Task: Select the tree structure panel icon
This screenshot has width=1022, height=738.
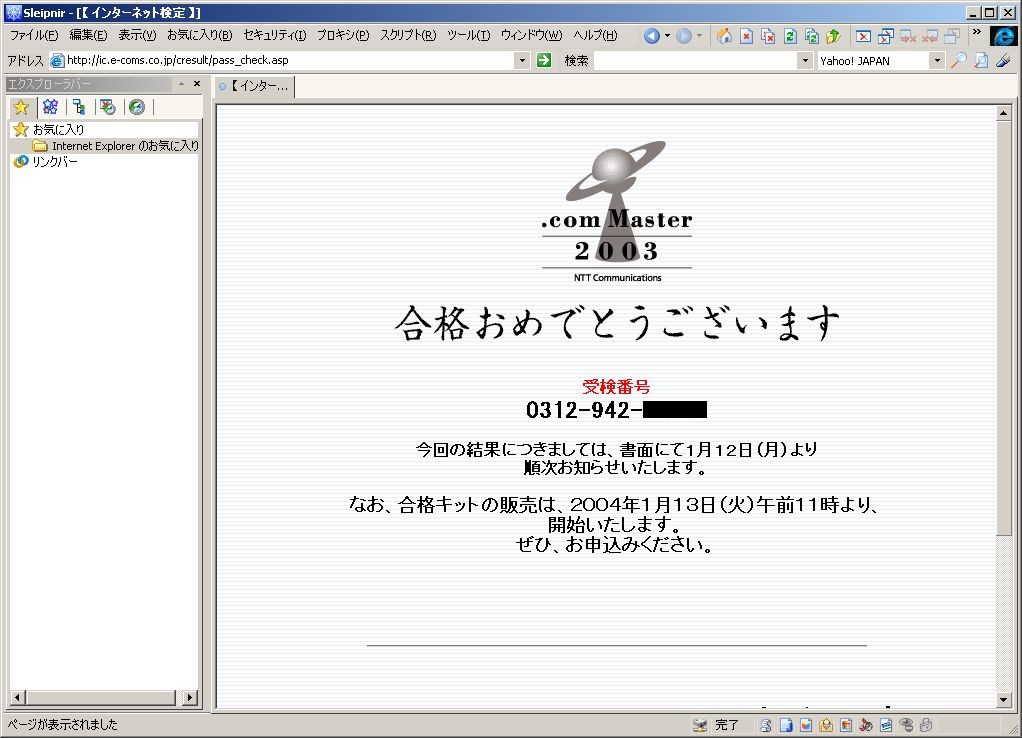Action: coord(79,107)
